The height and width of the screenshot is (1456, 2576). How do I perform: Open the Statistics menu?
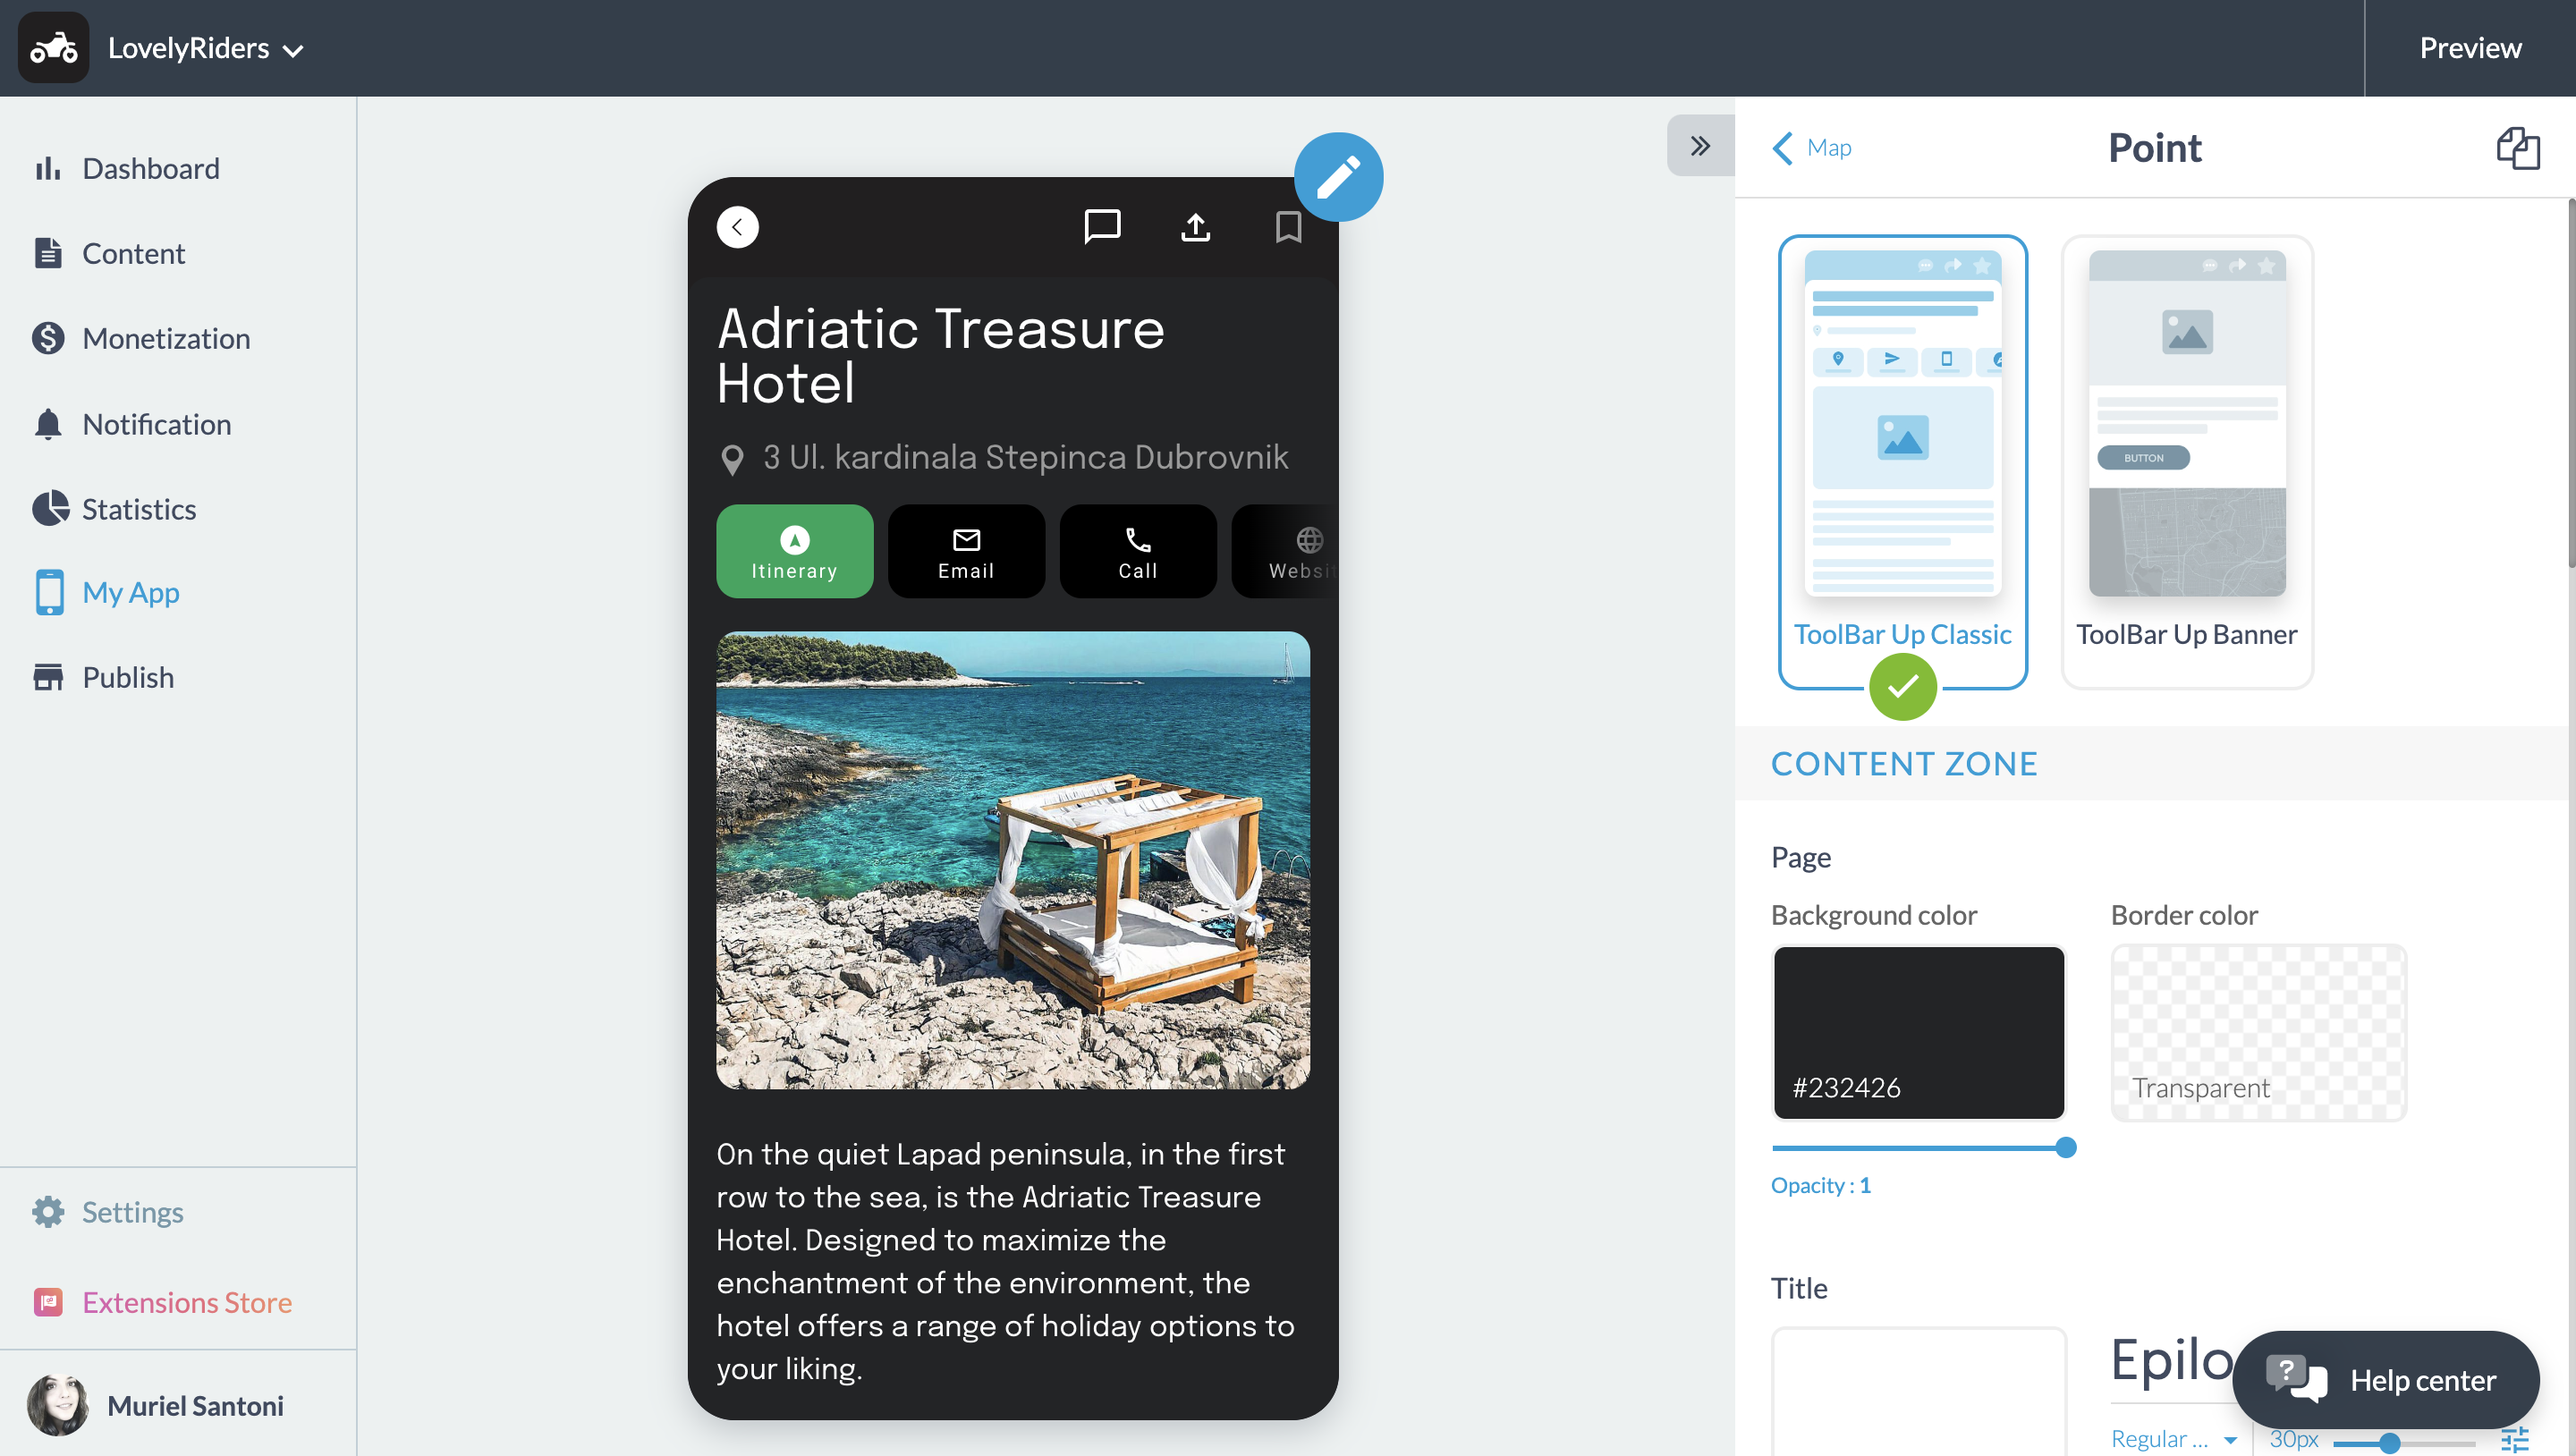coord(138,509)
